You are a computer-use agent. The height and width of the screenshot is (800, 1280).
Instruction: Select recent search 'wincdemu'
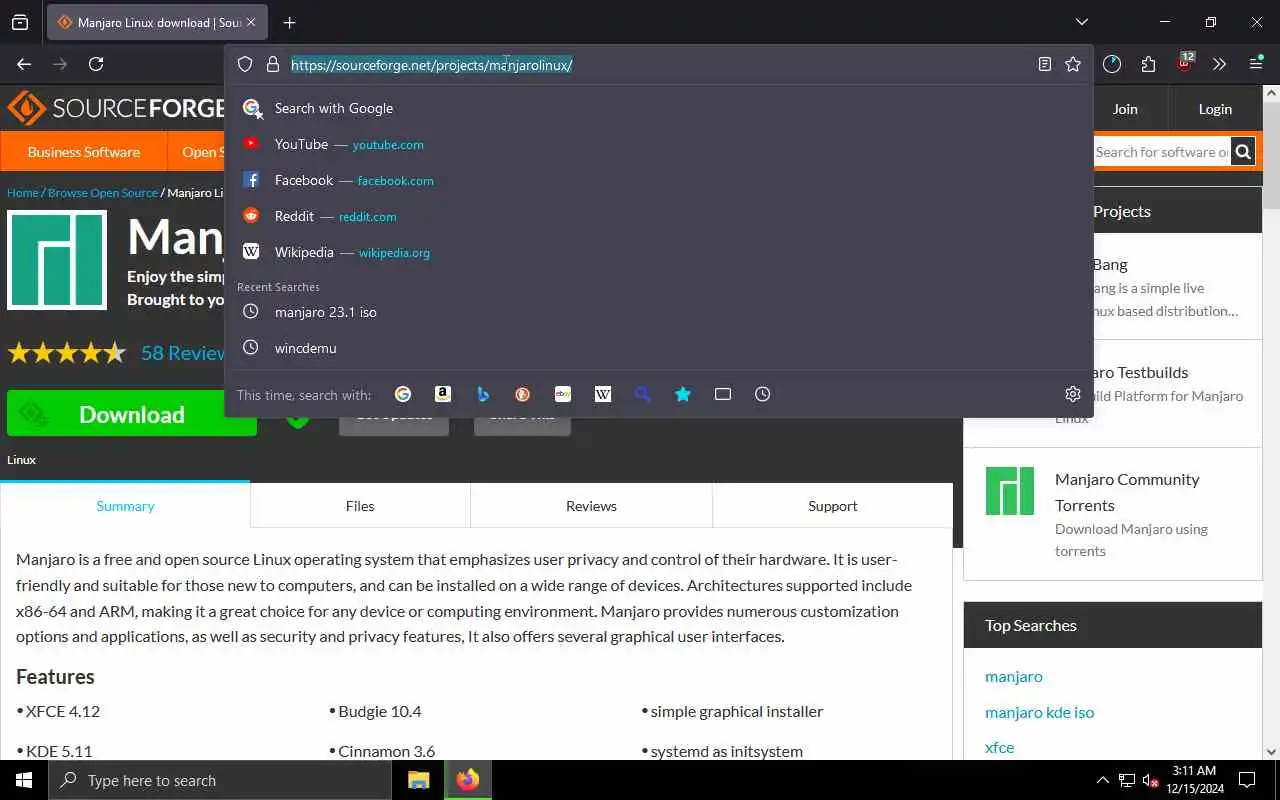coord(659,348)
